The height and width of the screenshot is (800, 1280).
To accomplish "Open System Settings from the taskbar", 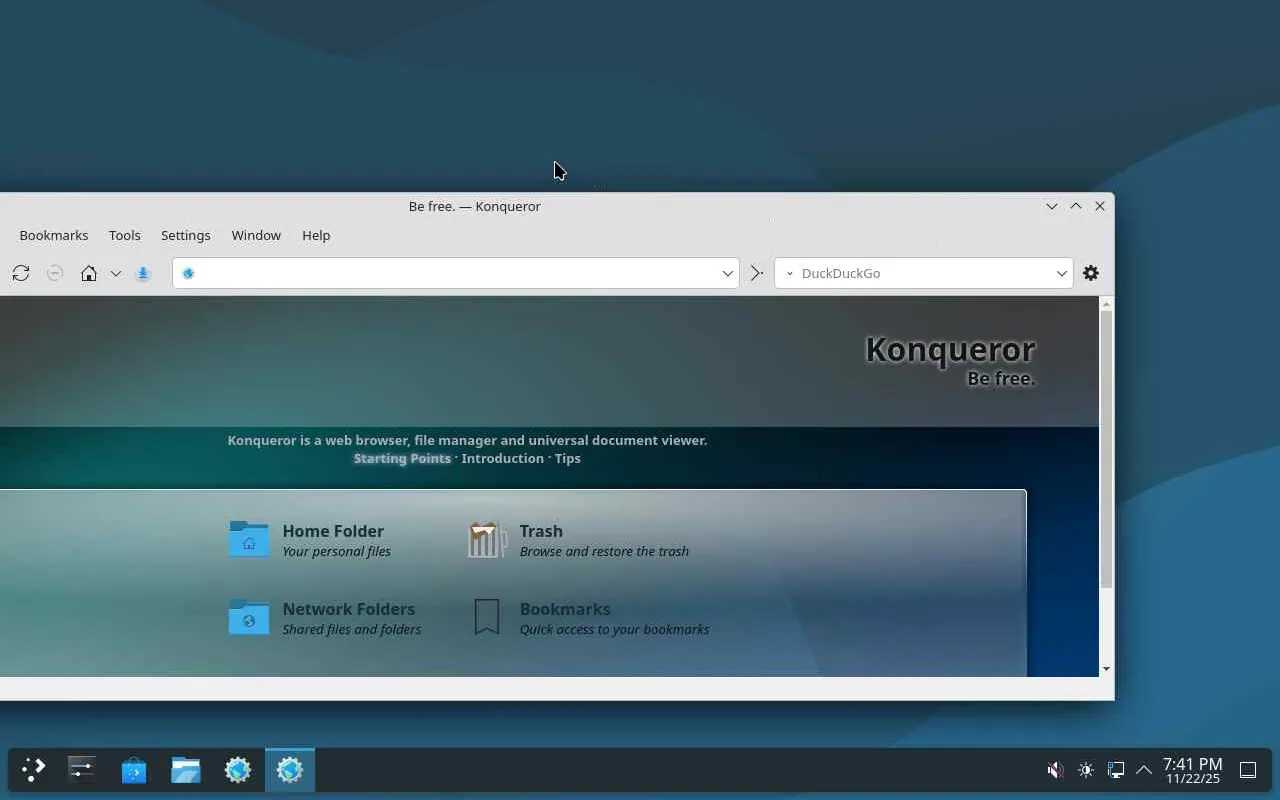I will pyautogui.click(x=82, y=770).
